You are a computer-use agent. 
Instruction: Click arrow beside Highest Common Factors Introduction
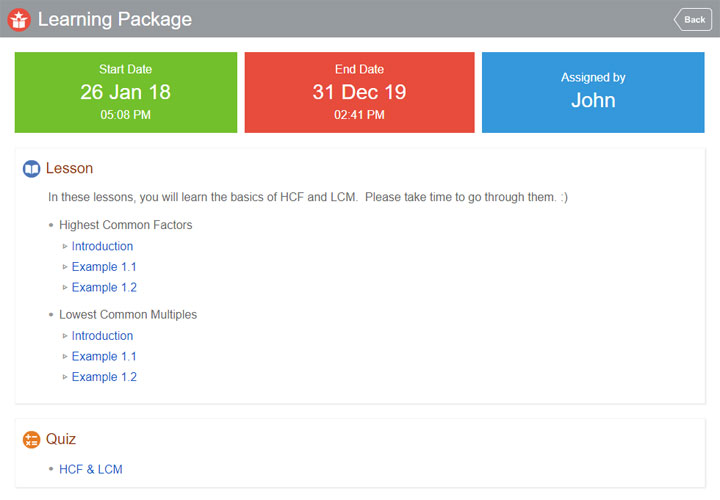pyautogui.click(x=65, y=246)
